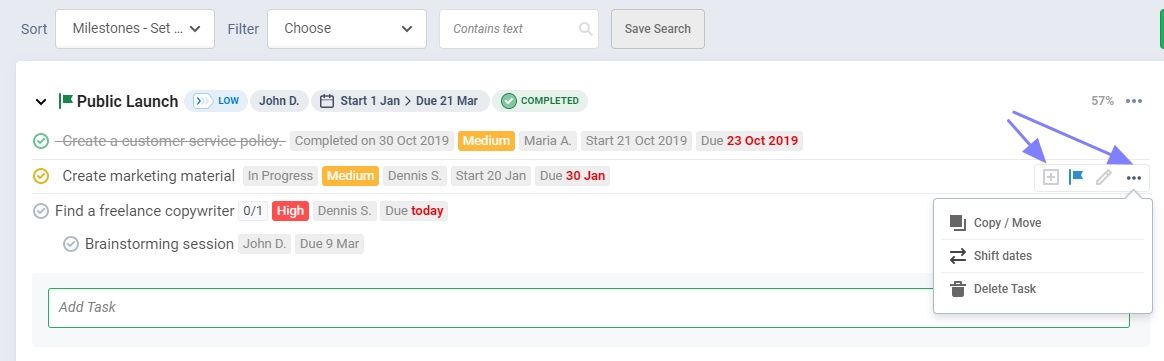Open the task row three-dots menu
The image size is (1164, 361).
1134,178
